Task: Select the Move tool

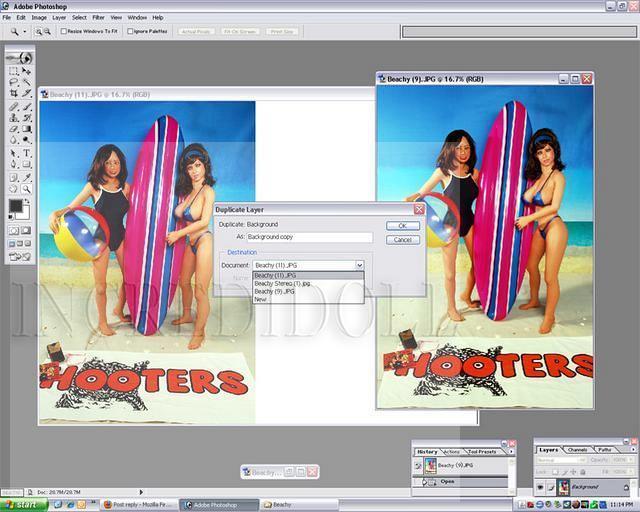Action: (x=27, y=71)
